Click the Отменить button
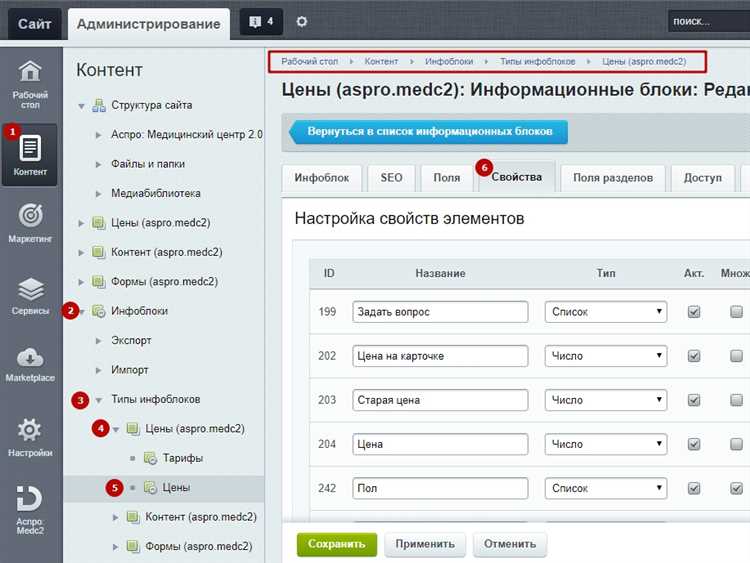Screen dimensions: 750x563 pyautogui.click(x=510, y=544)
